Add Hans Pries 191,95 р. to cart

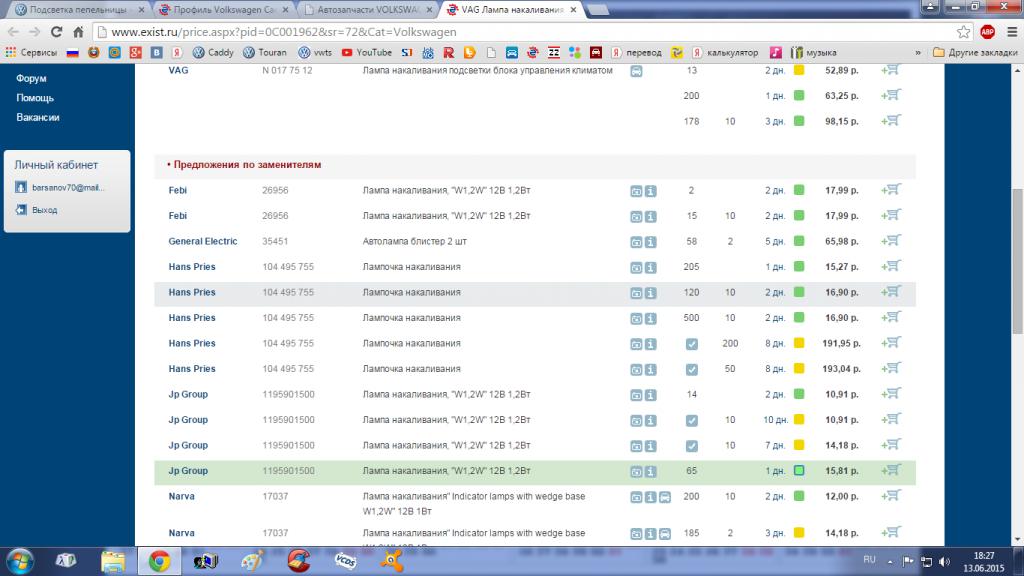tap(891, 343)
